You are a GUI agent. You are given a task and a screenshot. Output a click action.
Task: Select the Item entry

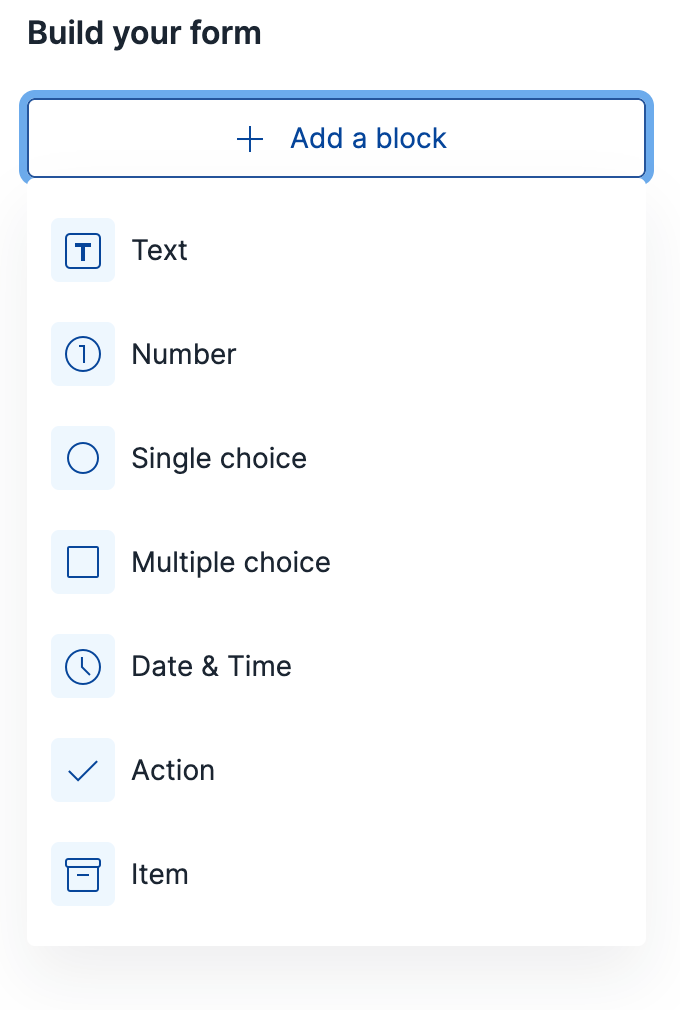coord(159,874)
